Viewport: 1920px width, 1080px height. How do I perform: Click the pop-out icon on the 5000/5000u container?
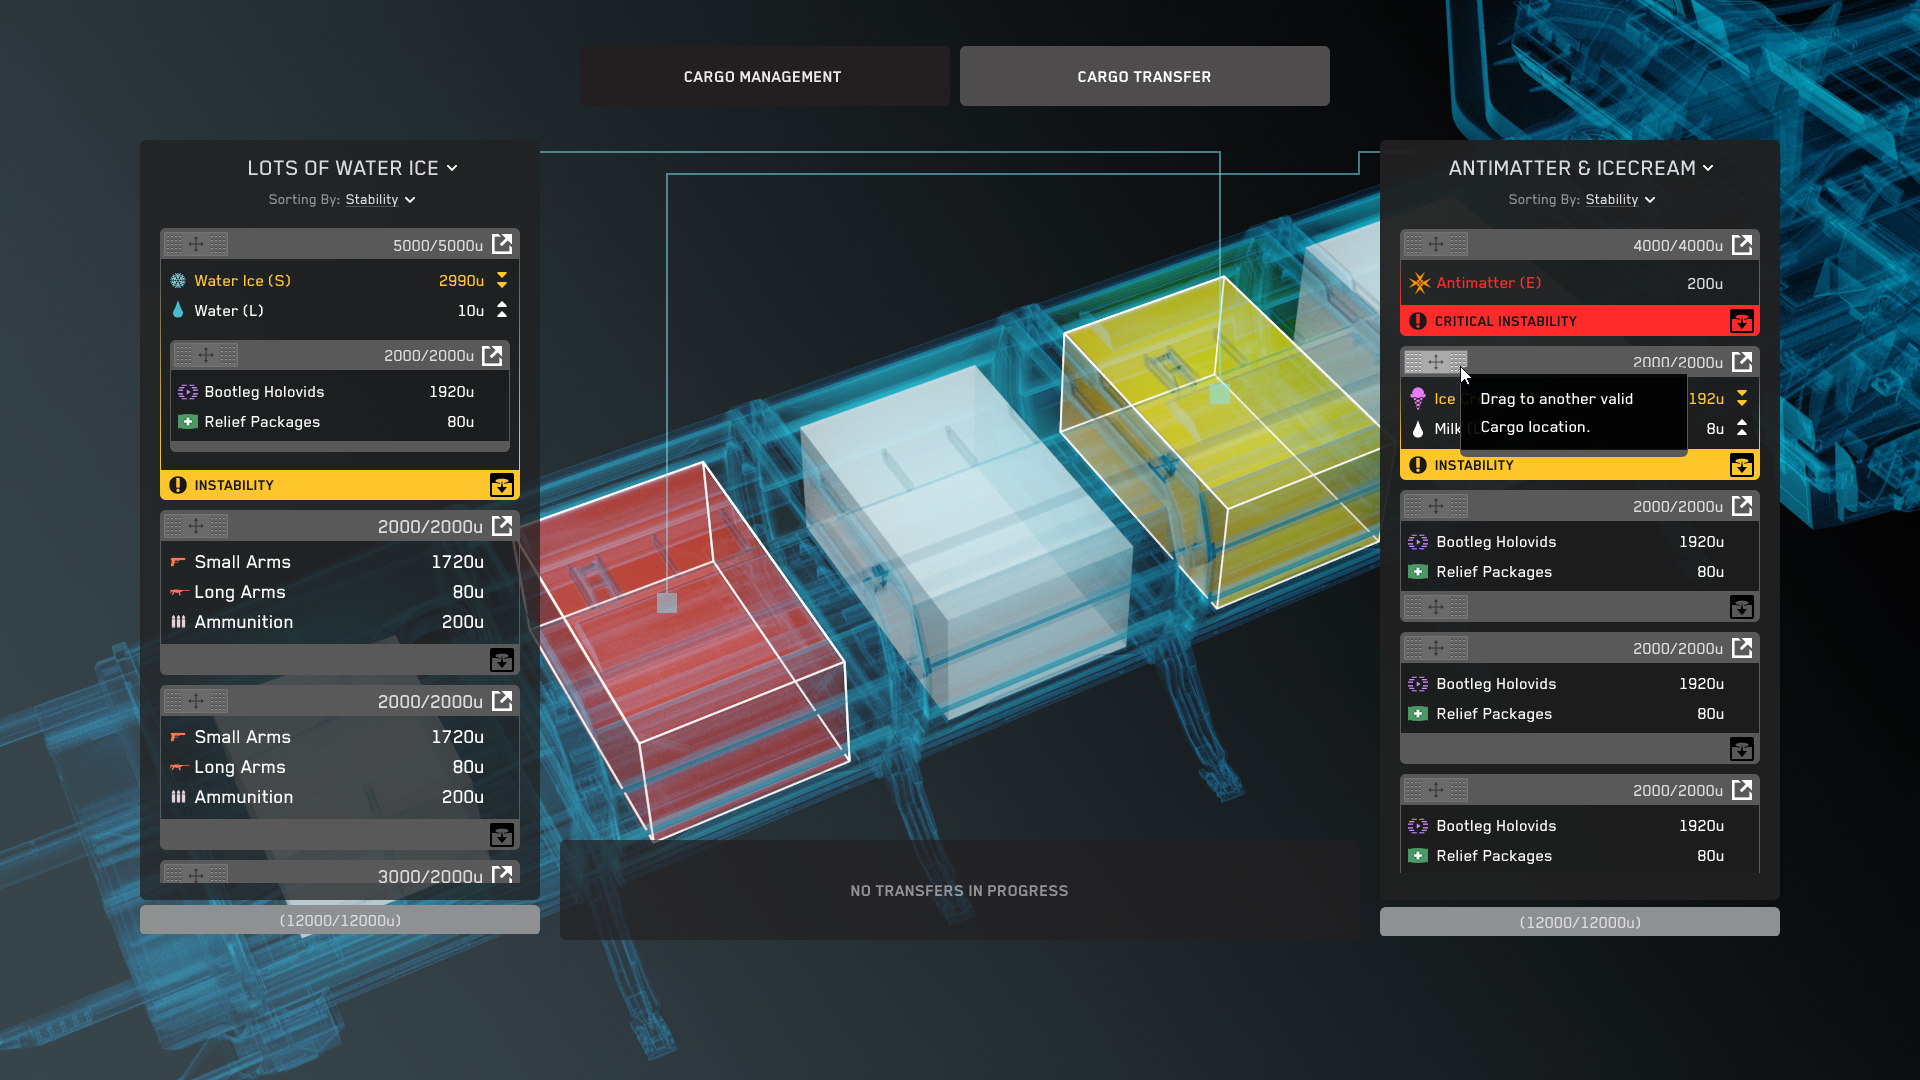[502, 244]
